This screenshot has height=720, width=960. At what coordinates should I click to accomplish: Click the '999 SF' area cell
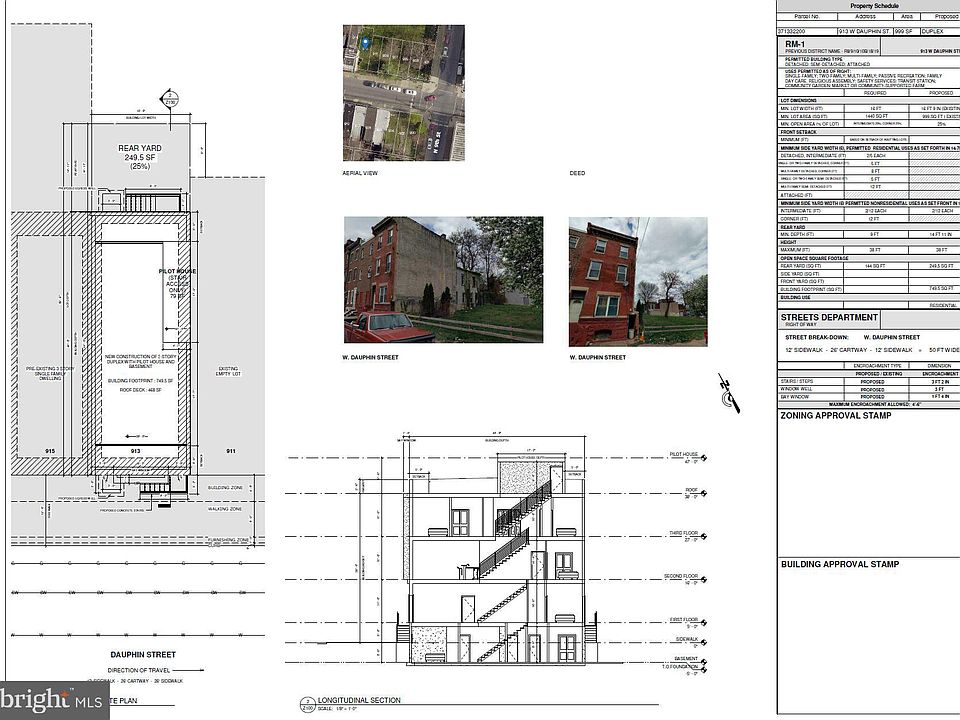904,31
